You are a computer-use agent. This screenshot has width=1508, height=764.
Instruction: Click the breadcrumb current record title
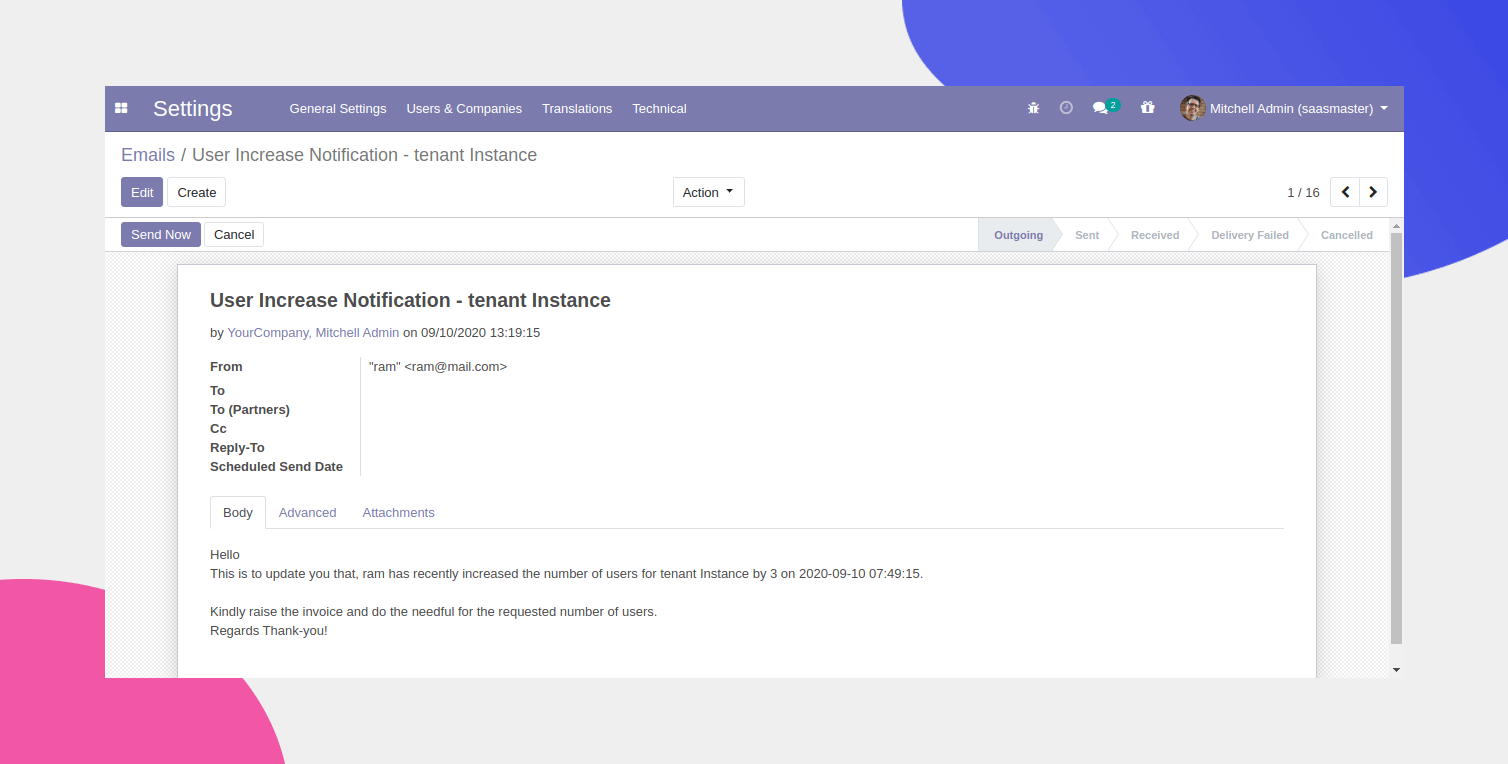(364, 155)
